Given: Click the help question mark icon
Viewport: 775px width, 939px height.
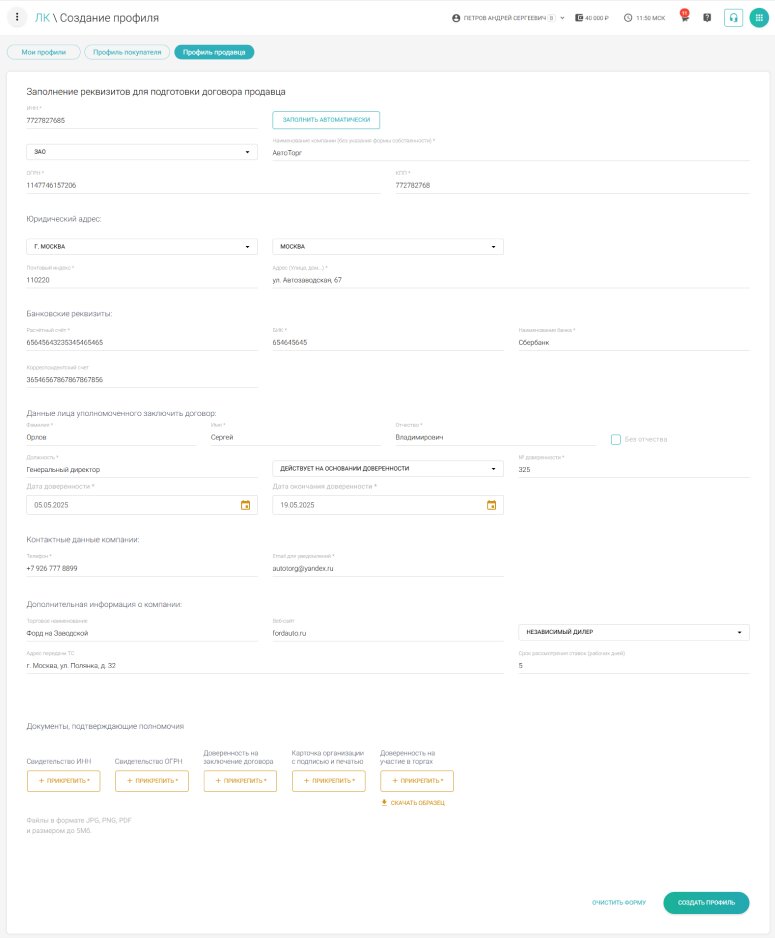Looking at the screenshot, I should click(x=707, y=18).
